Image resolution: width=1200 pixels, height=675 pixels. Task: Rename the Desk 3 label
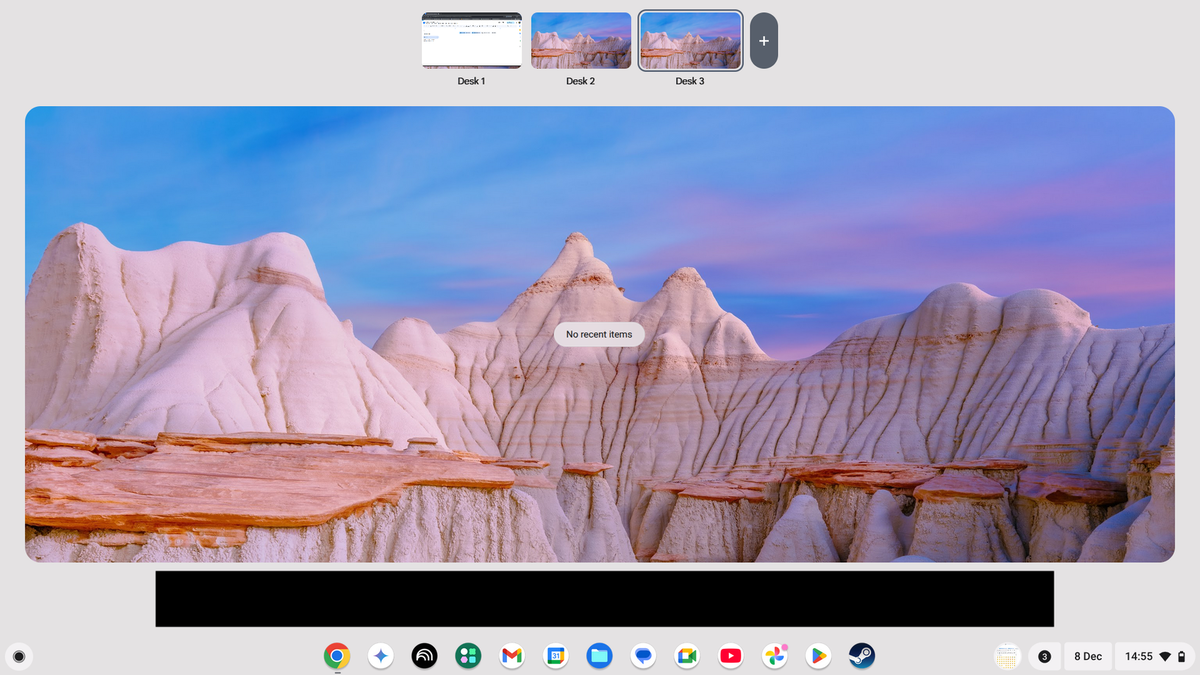click(x=690, y=81)
